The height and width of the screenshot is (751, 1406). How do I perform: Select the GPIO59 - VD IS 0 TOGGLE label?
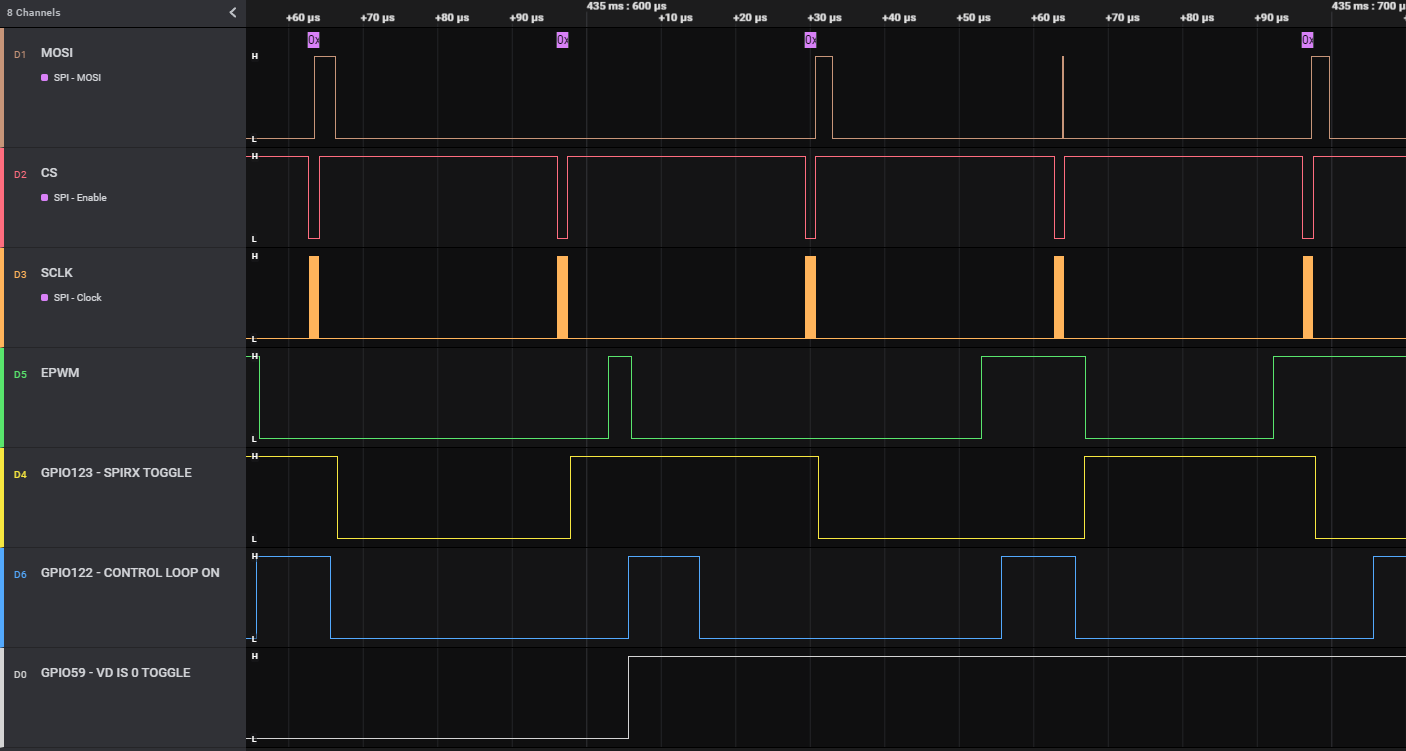[x=115, y=673]
